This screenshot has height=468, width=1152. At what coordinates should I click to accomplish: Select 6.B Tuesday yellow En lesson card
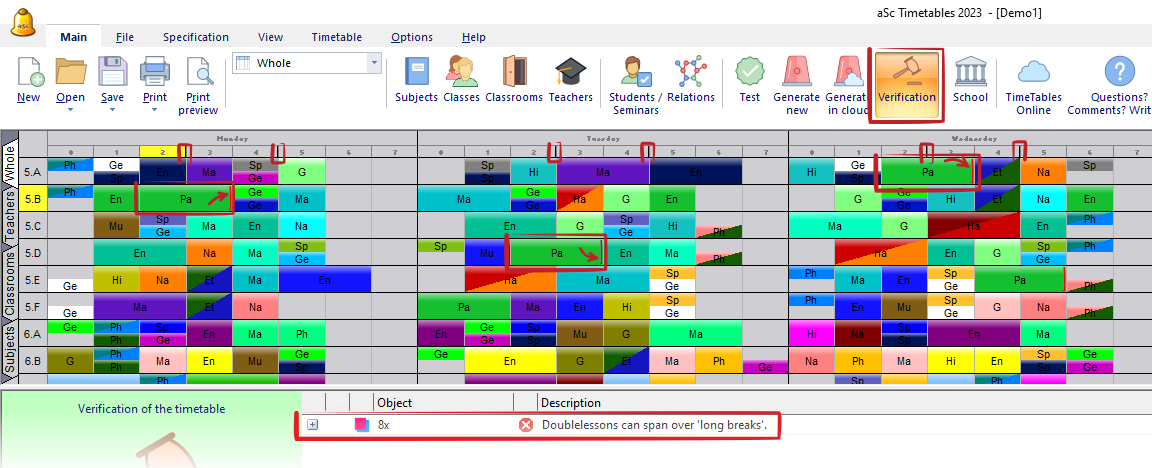pos(510,361)
